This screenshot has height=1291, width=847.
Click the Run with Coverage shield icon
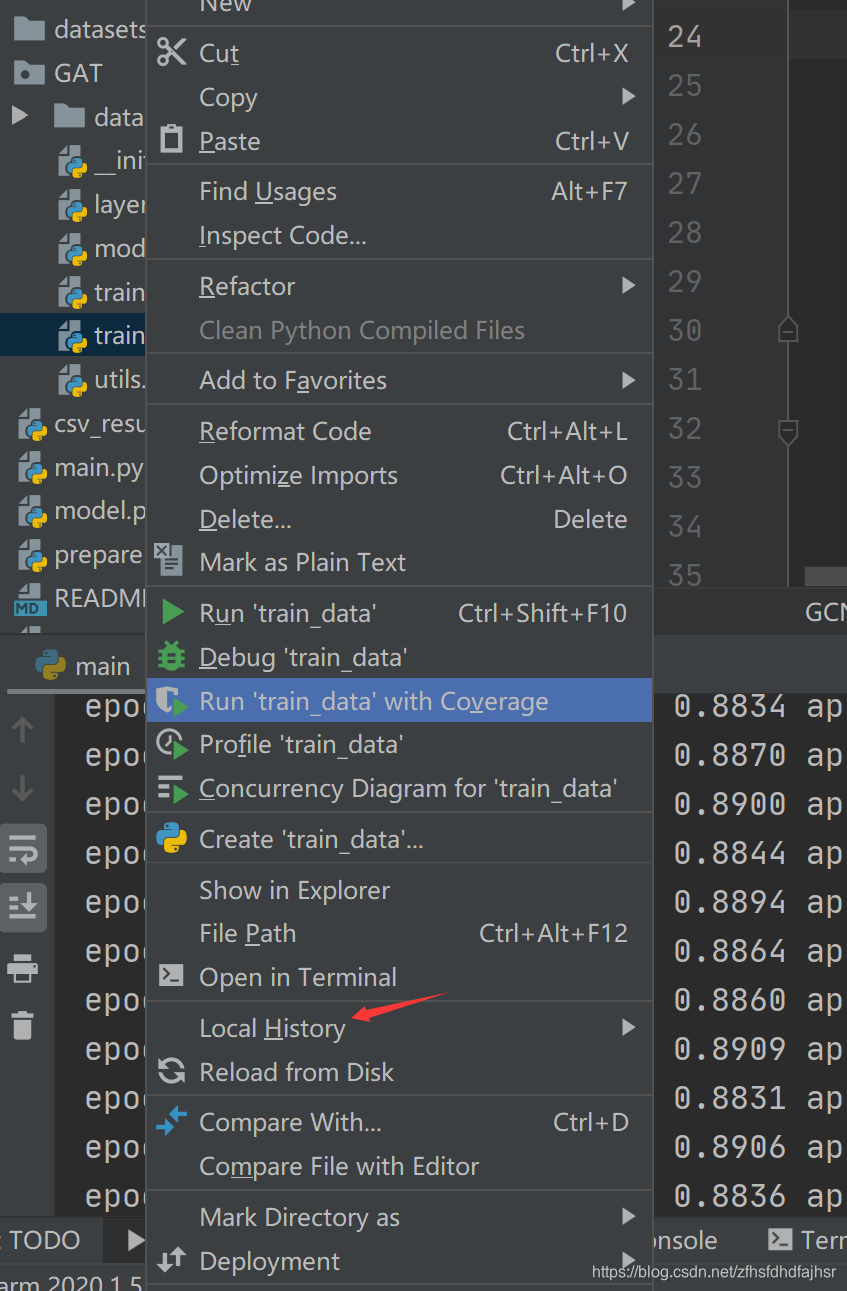(172, 701)
